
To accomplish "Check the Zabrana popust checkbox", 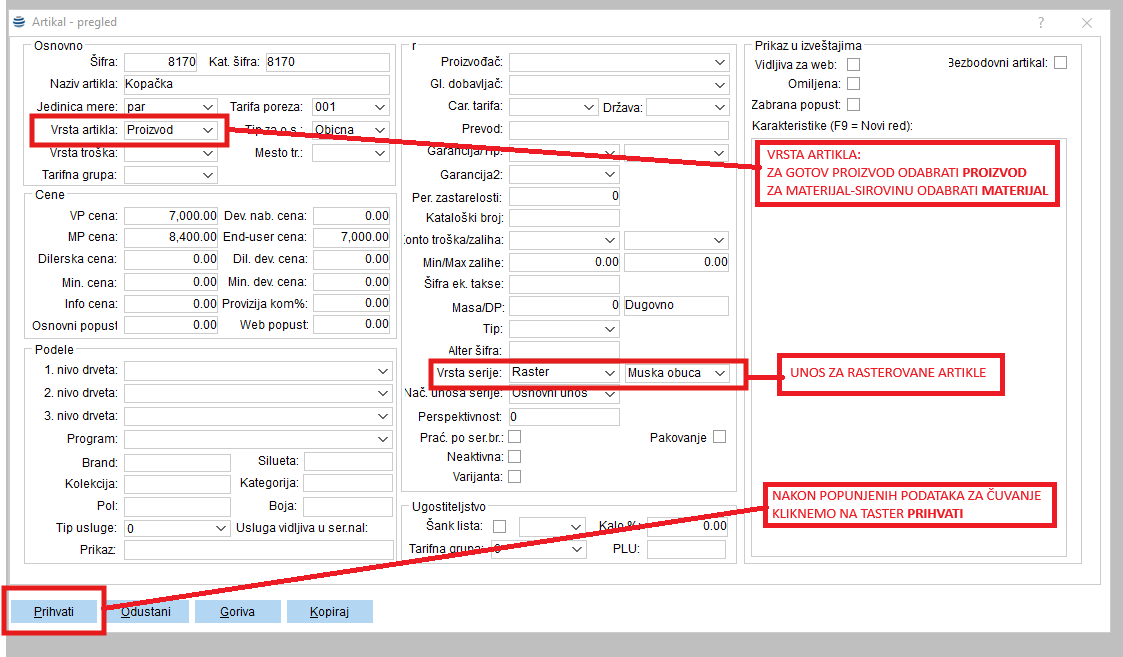I will point(853,104).
